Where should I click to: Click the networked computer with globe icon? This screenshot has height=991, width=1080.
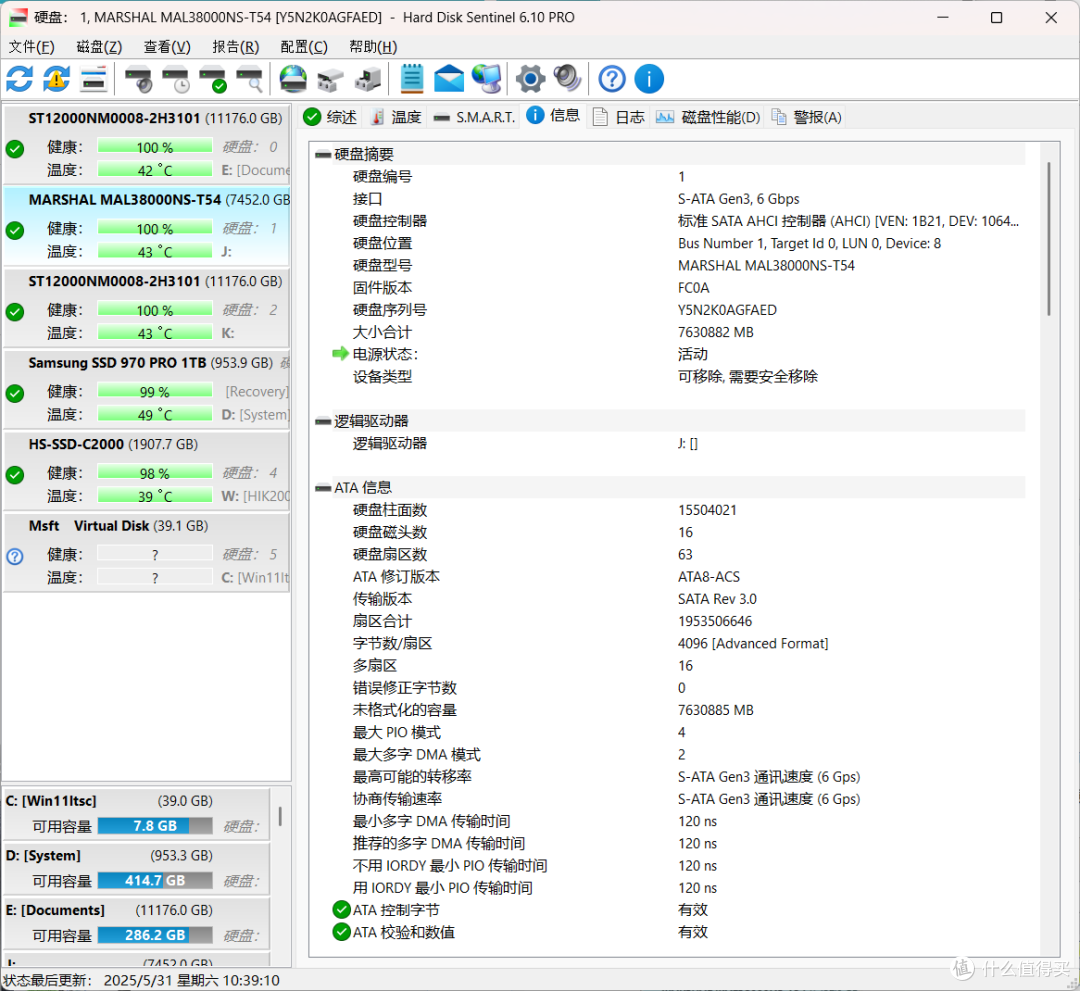coord(487,79)
